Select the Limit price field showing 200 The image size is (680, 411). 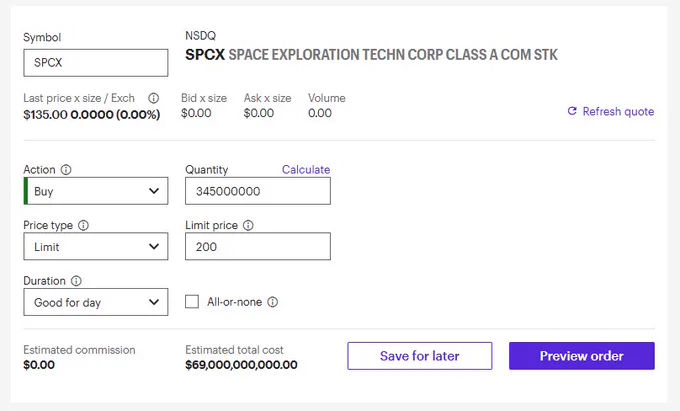(258, 246)
